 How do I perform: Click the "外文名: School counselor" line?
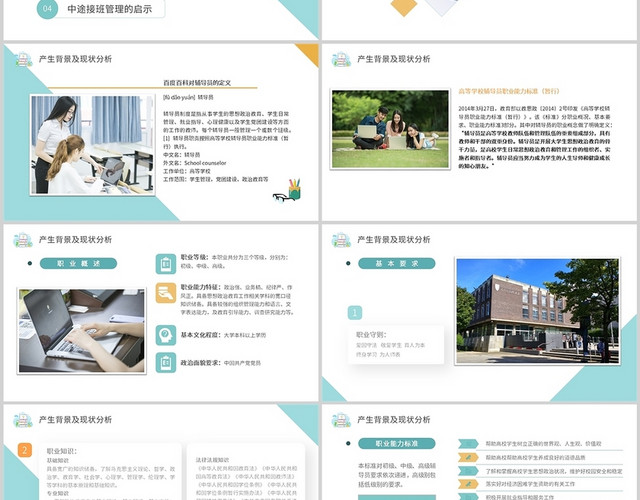tap(195, 163)
